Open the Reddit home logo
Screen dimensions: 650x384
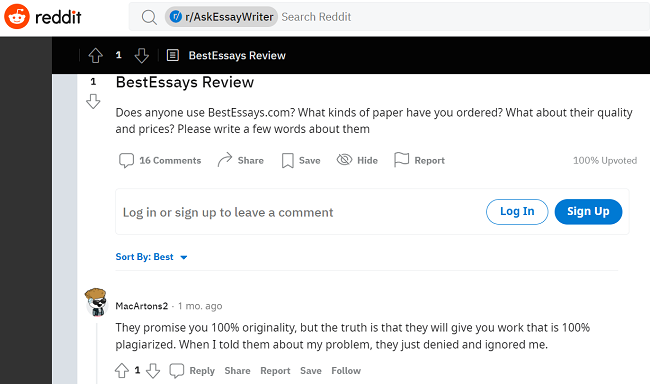pos(43,17)
